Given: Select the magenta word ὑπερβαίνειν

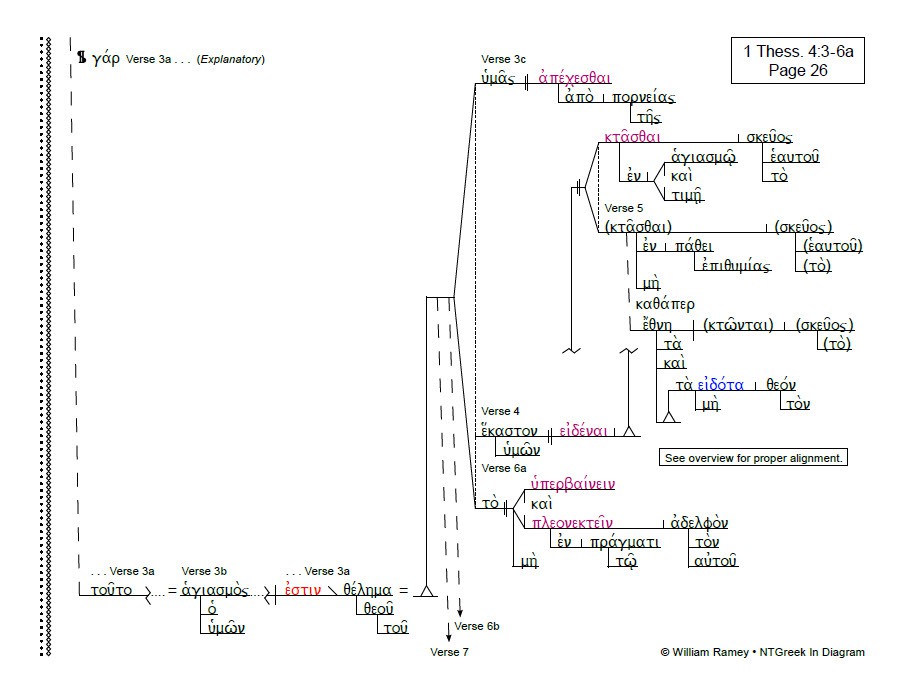Looking at the screenshot, I should click(x=573, y=484).
